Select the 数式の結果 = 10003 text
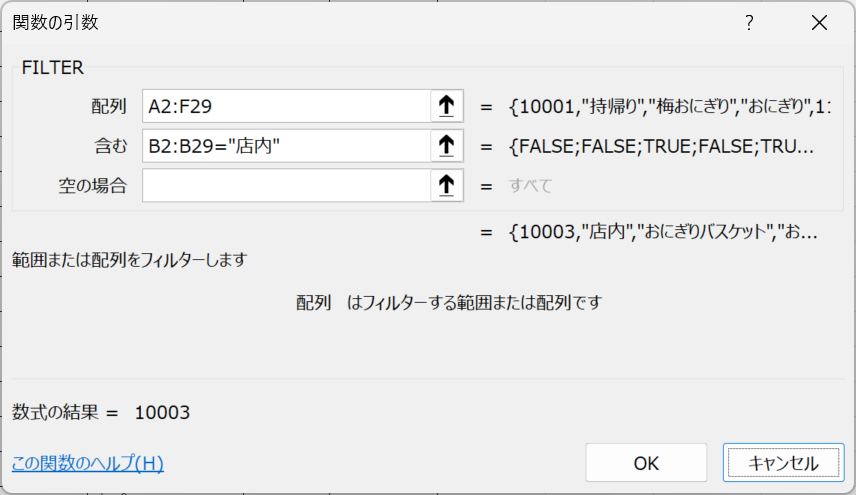 [101, 412]
